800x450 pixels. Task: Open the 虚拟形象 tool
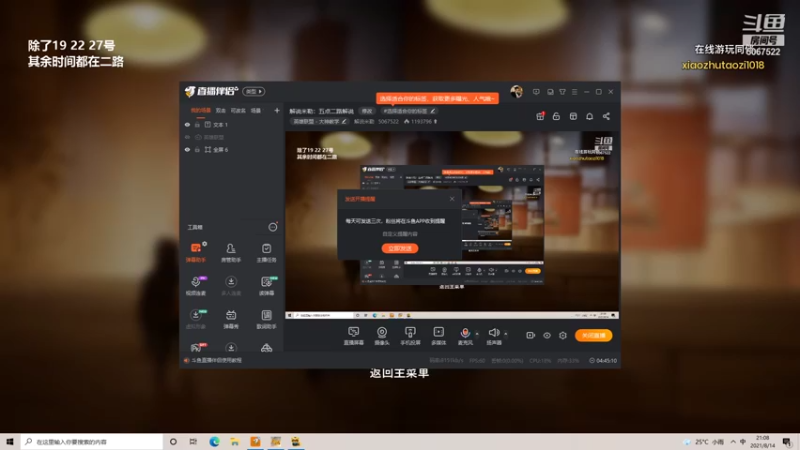tap(196, 319)
